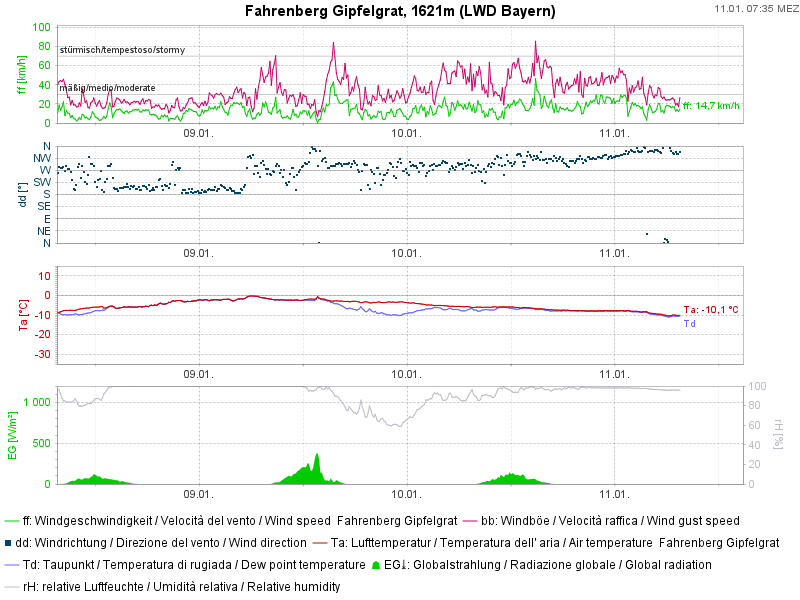Click the 'Ta: -10,1 °C' temperature readout
Viewport: 800px width, 600px height.
710,310
